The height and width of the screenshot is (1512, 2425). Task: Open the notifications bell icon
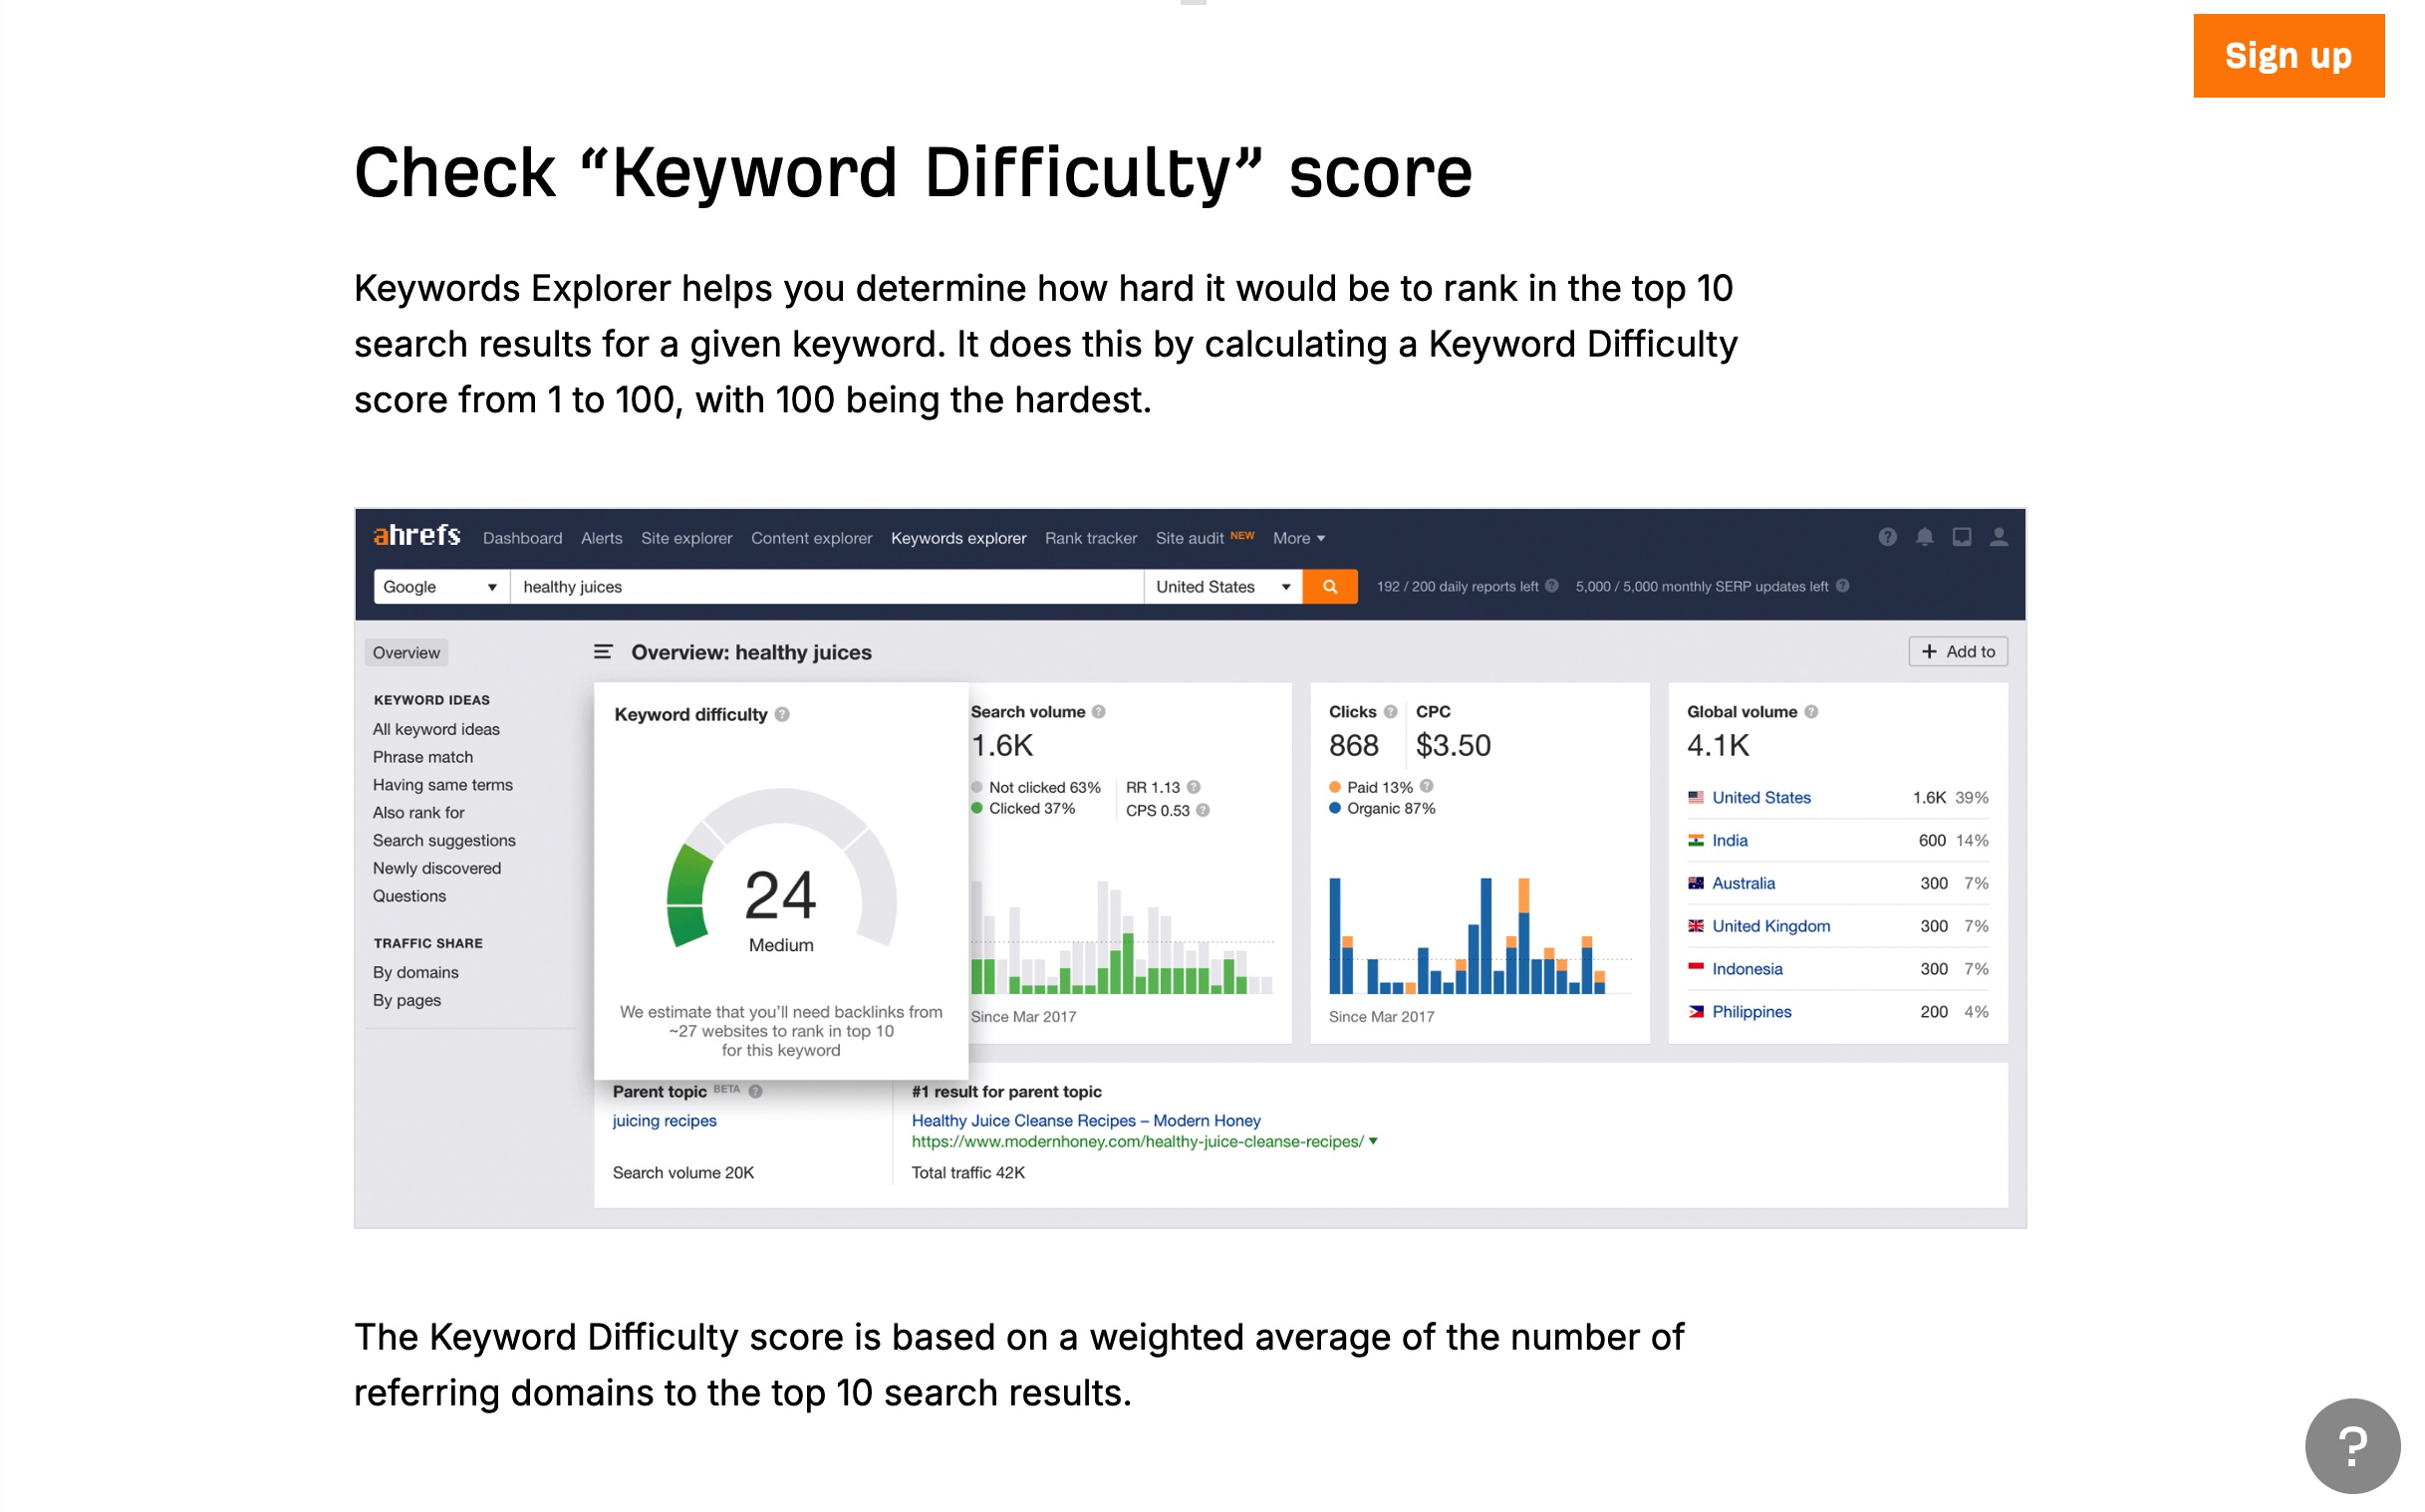click(x=1927, y=538)
